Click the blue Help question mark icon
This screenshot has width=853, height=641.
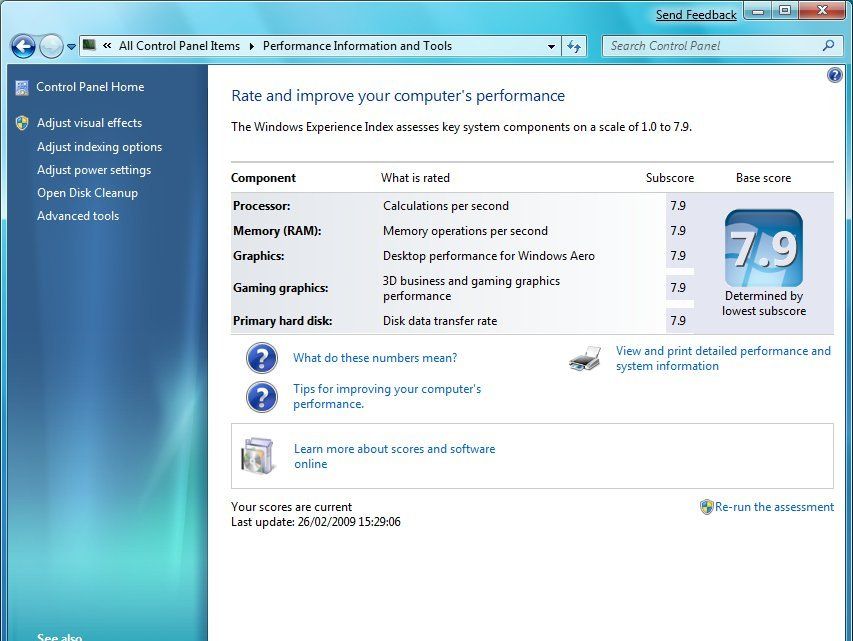[835, 75]
